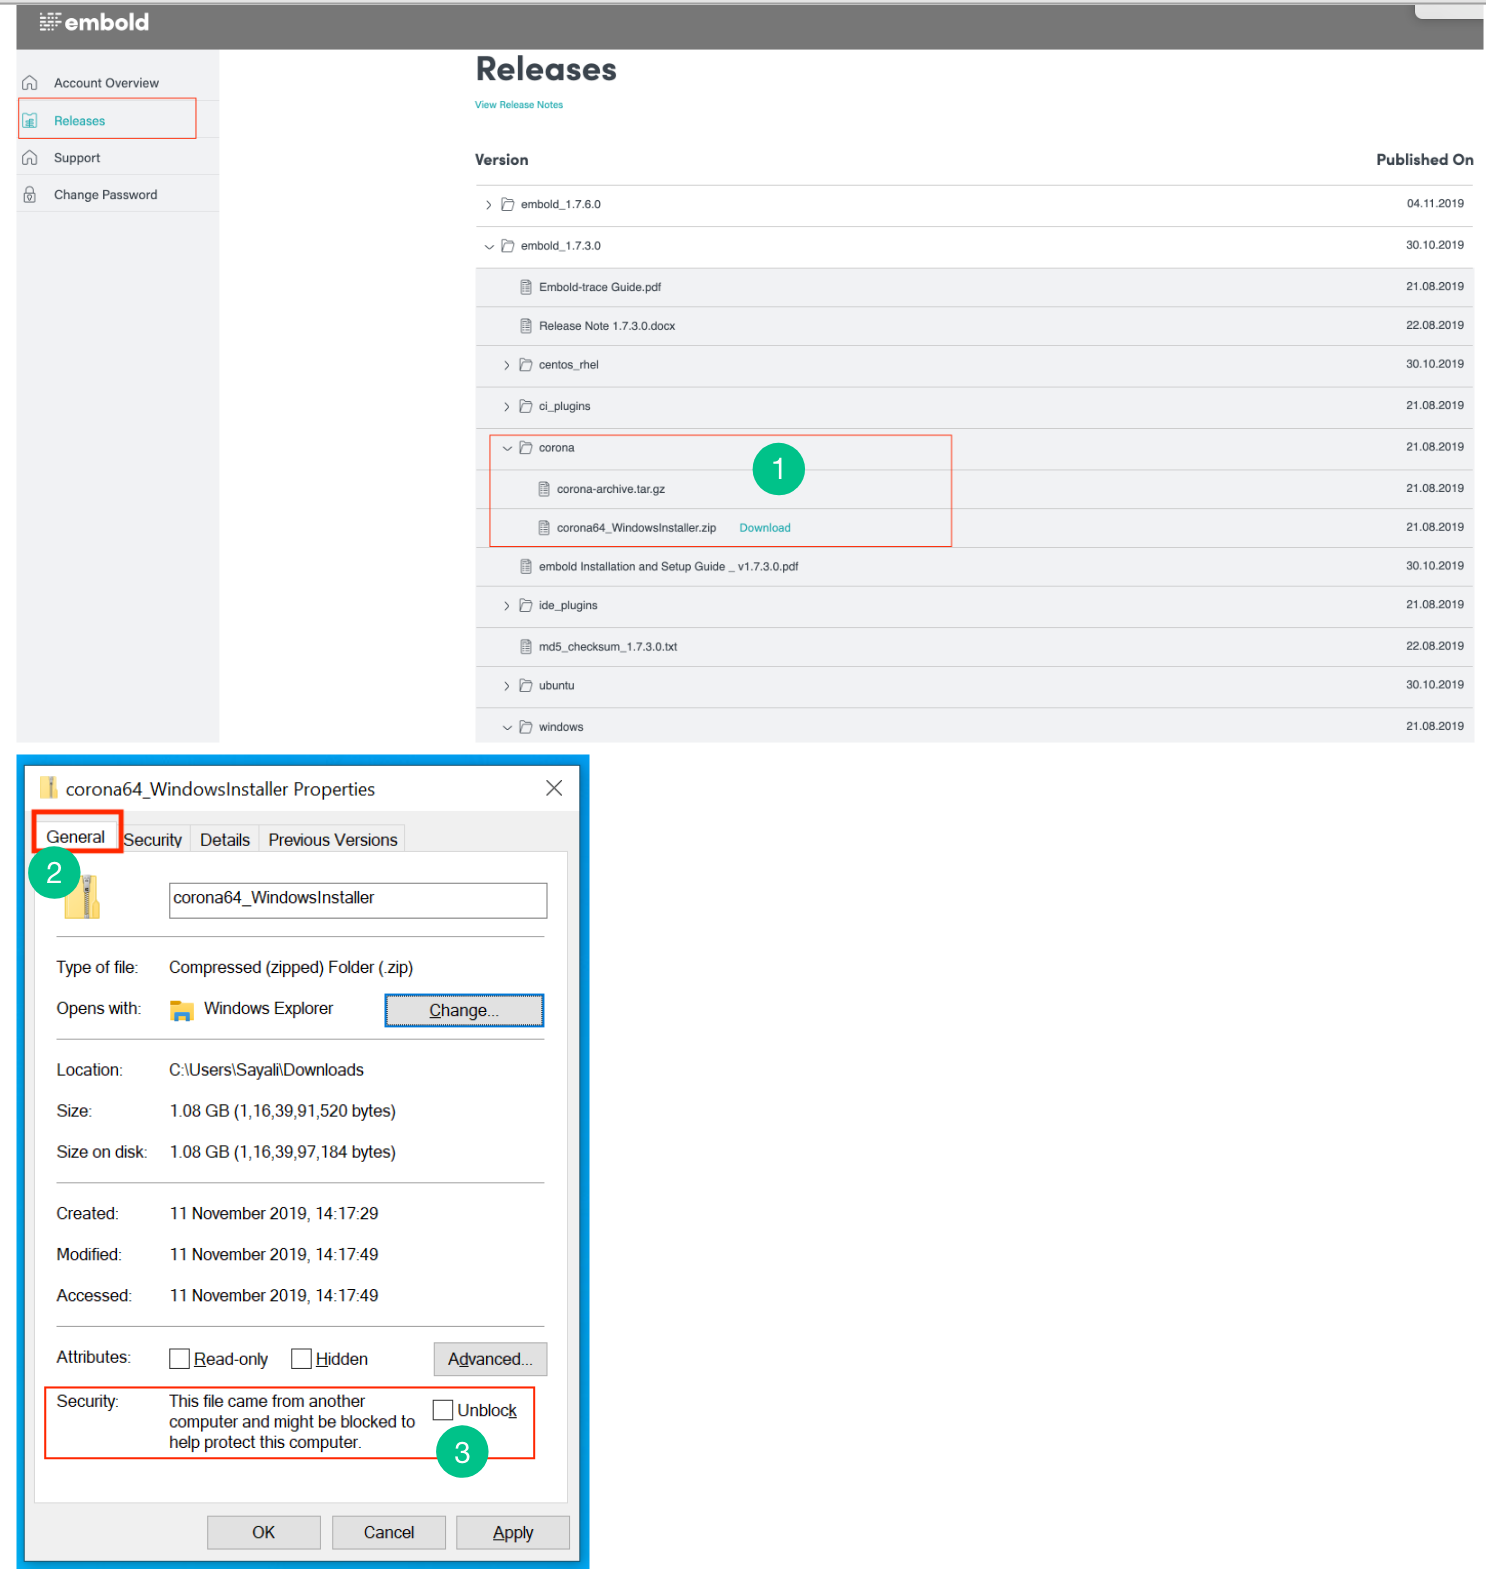Screen dimensions: 1486x1570
Task: Open the General tab in Properties
Action: pos(76,837)
